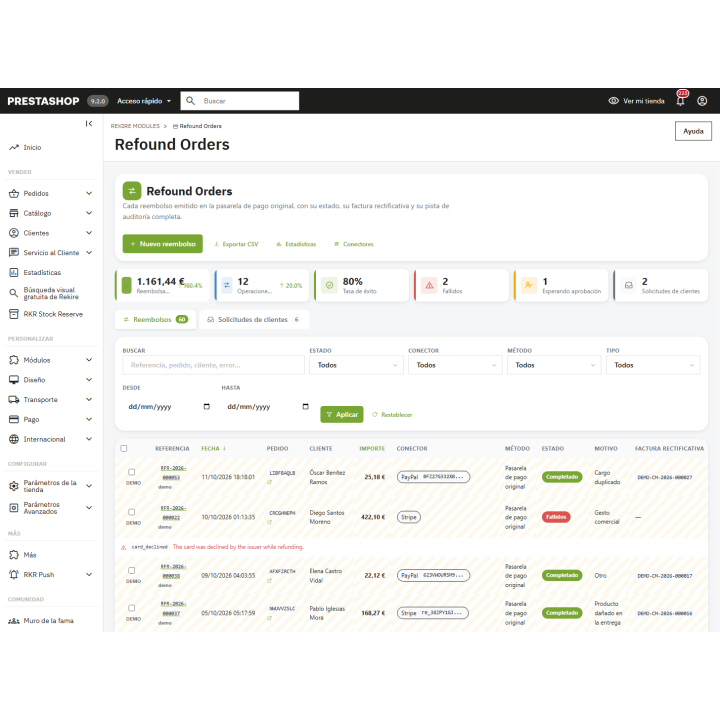Open the Estado filter dropdown
The width and height of the screenshot is (720, 720).
[x=356, y=365]
